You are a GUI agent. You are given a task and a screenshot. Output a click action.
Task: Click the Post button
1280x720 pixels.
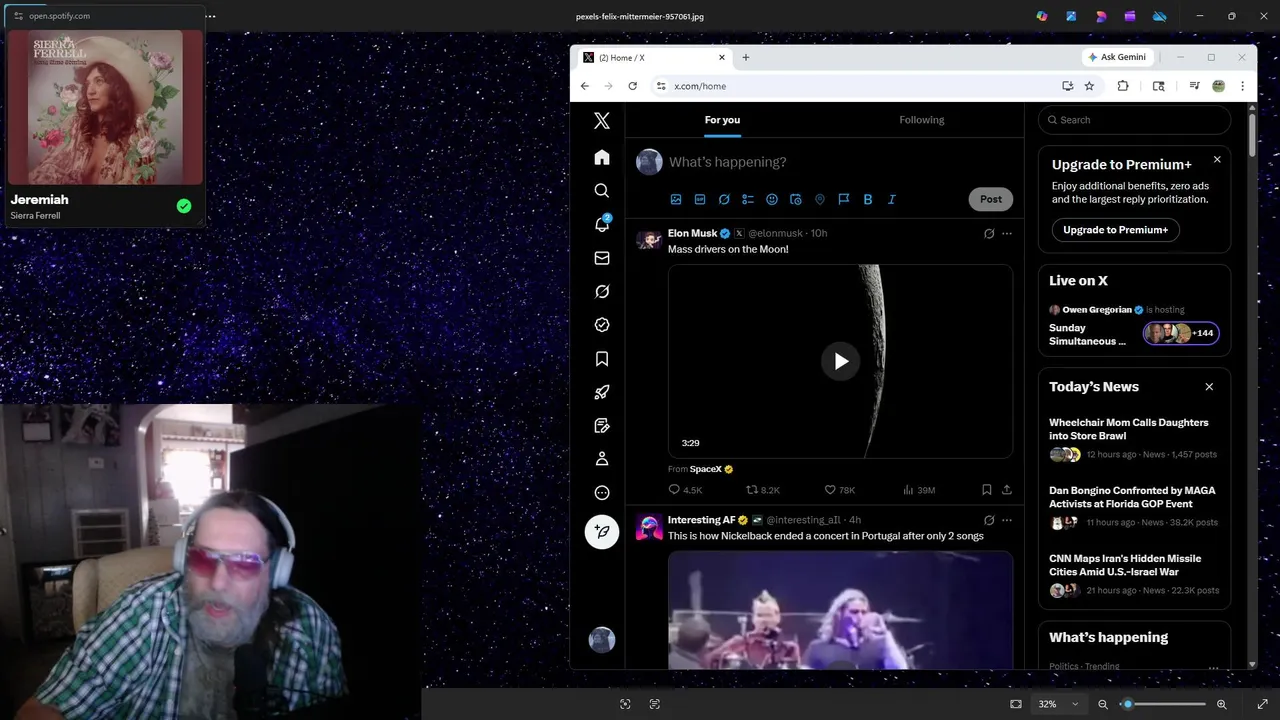pyautogui.click(x=991, y=199)
